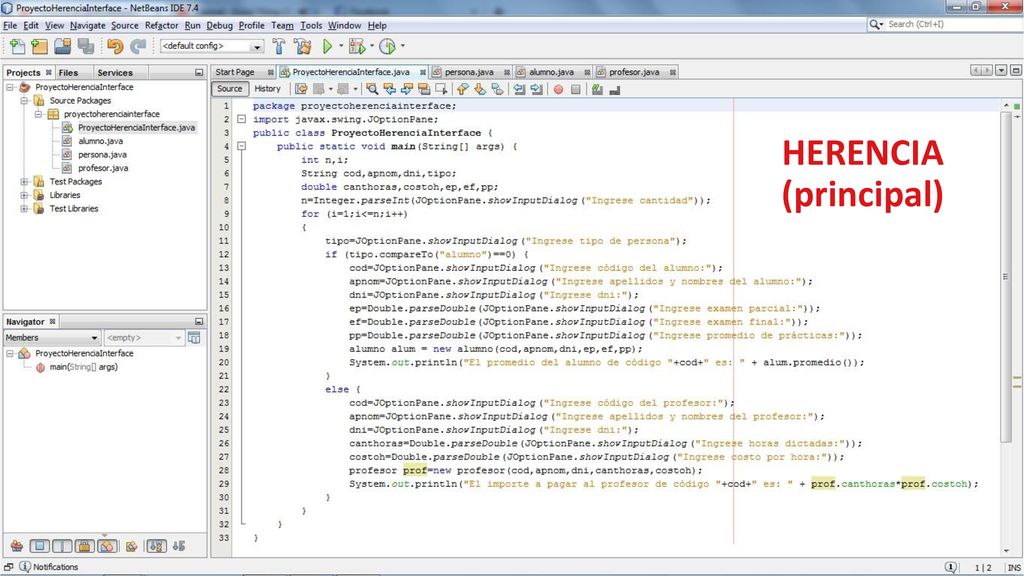Screen dimensions: 1024x576
Task: Click the Shift Line Left icon
Action: (x=520, y=89)
